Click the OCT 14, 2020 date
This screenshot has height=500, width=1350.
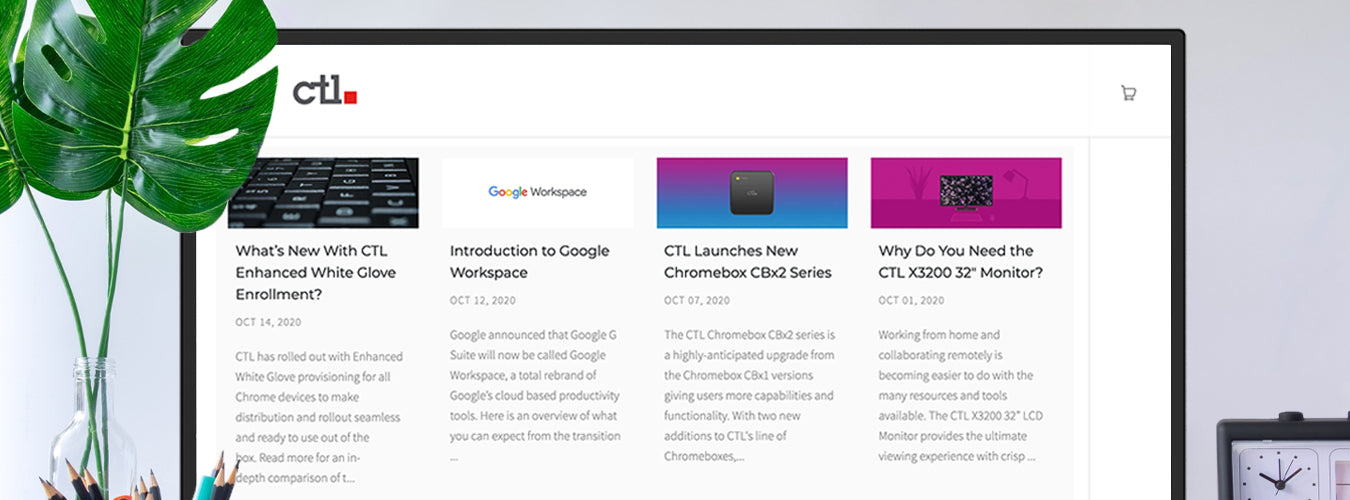[x=268, y=322]
